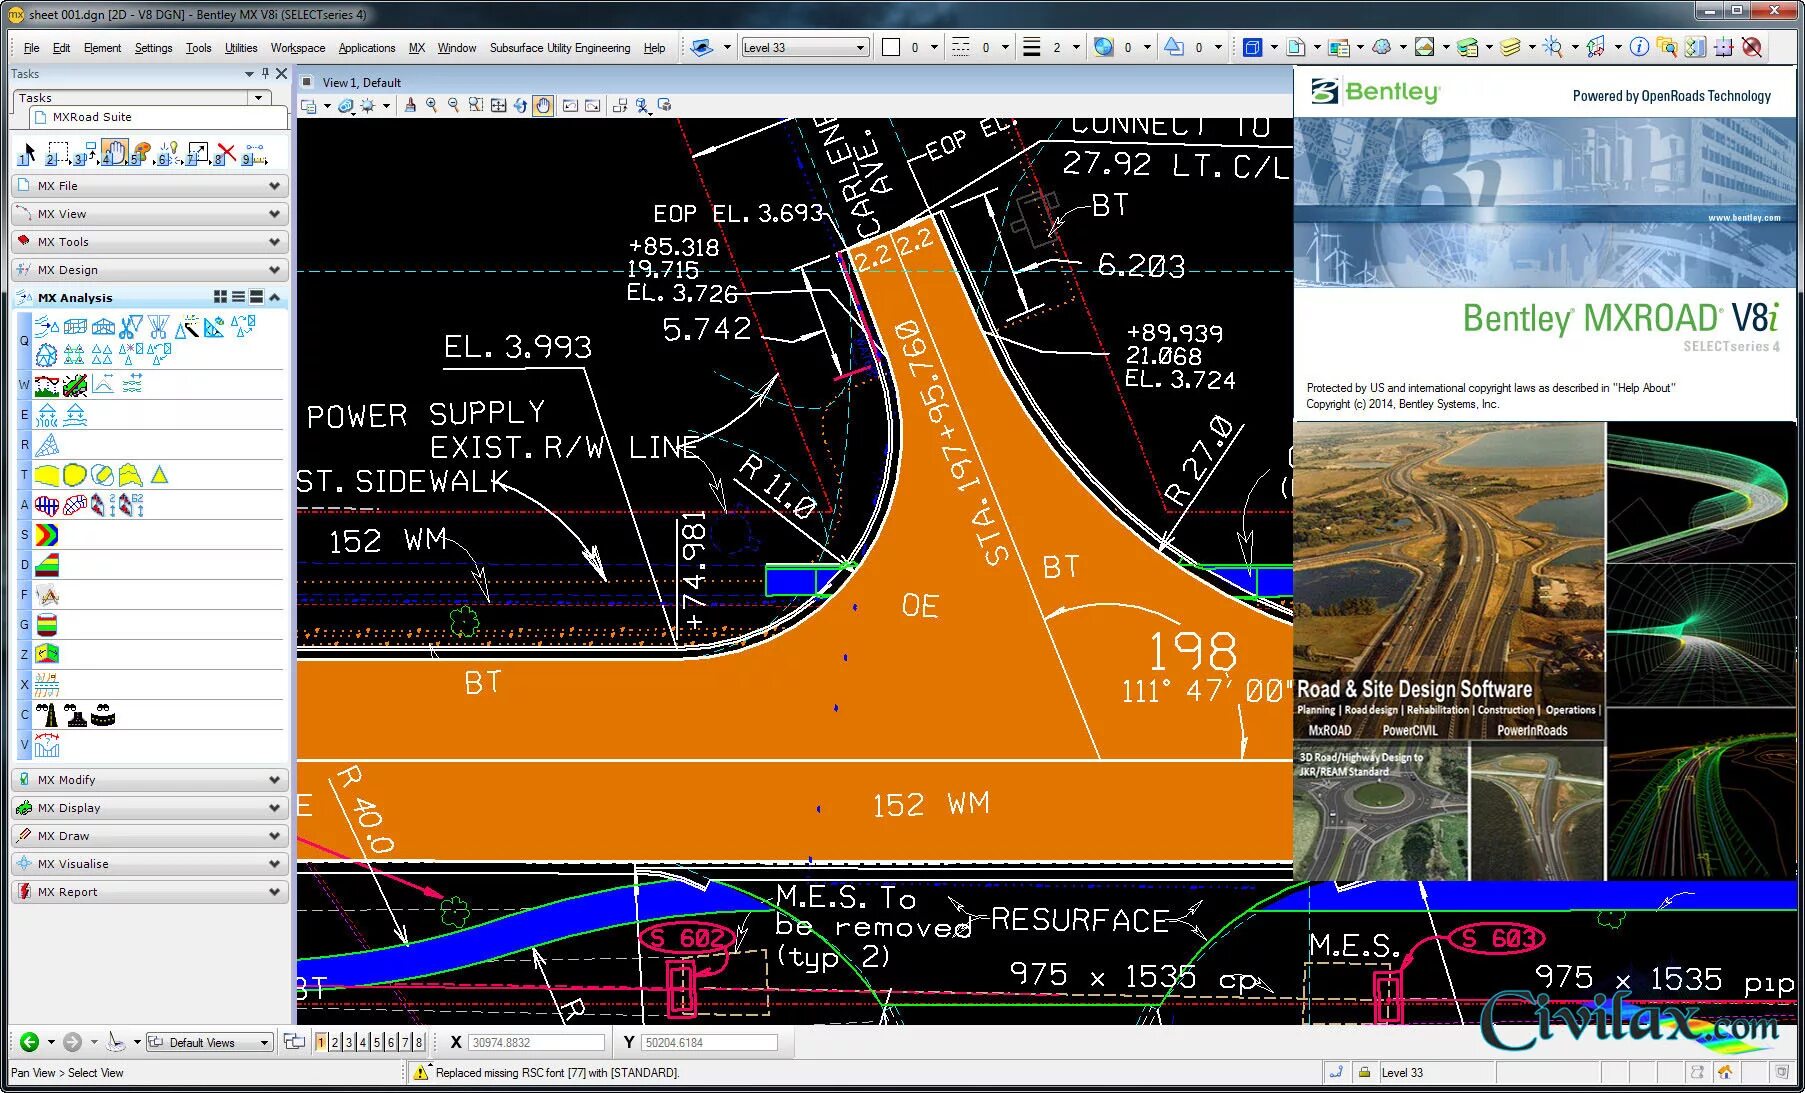Expand the MX Display task group
The width and height of the screenshot is (1805, 1093).
pyautogui.click(x=150, y=808)
